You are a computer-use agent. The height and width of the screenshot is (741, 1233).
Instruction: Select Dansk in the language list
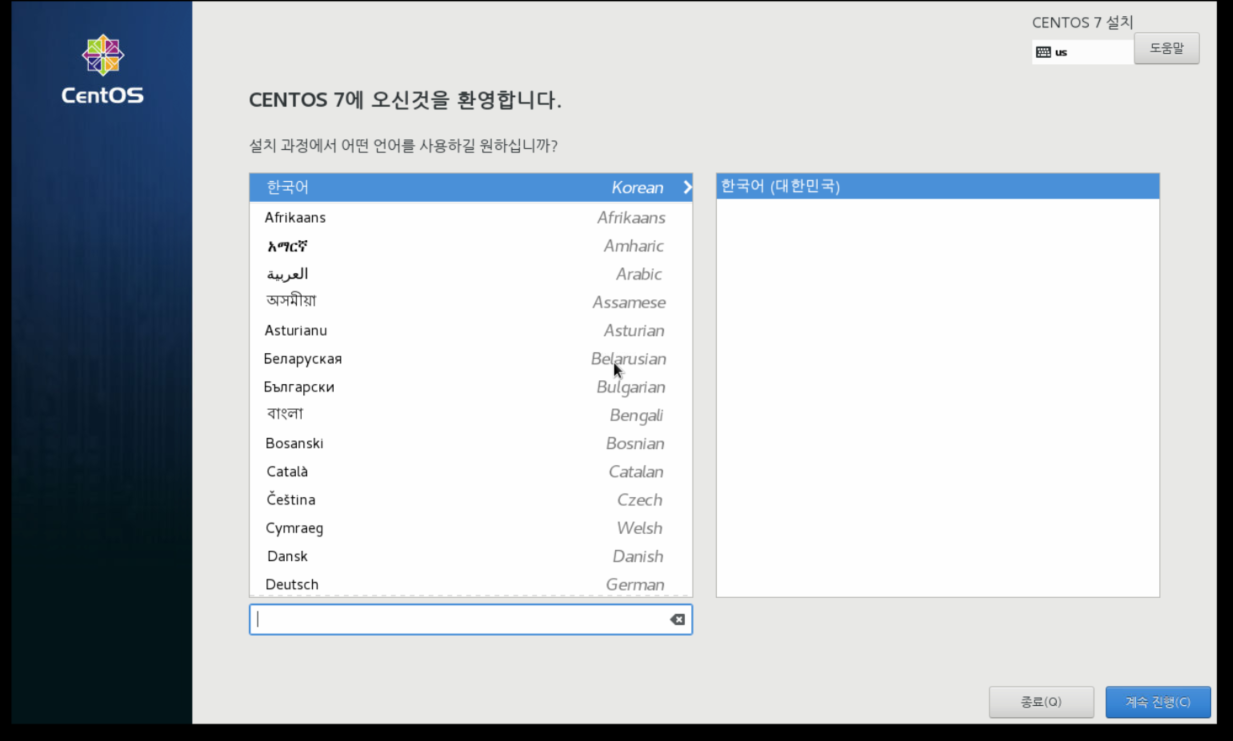(x=471, y=556)
